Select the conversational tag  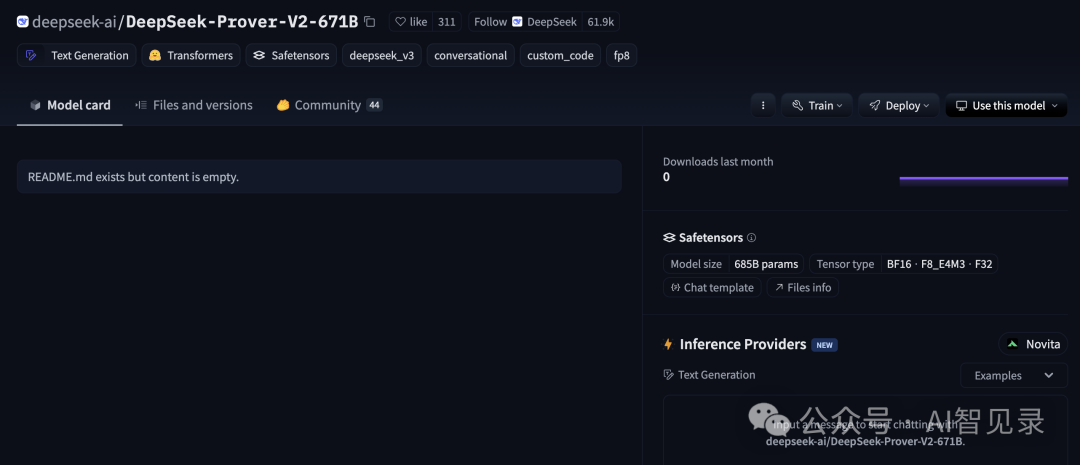[x=470, y=55]
